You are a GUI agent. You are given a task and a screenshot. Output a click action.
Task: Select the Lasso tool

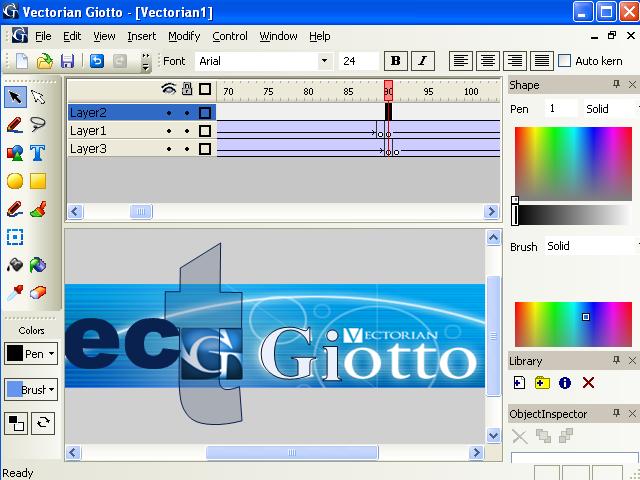click(38, 124)
